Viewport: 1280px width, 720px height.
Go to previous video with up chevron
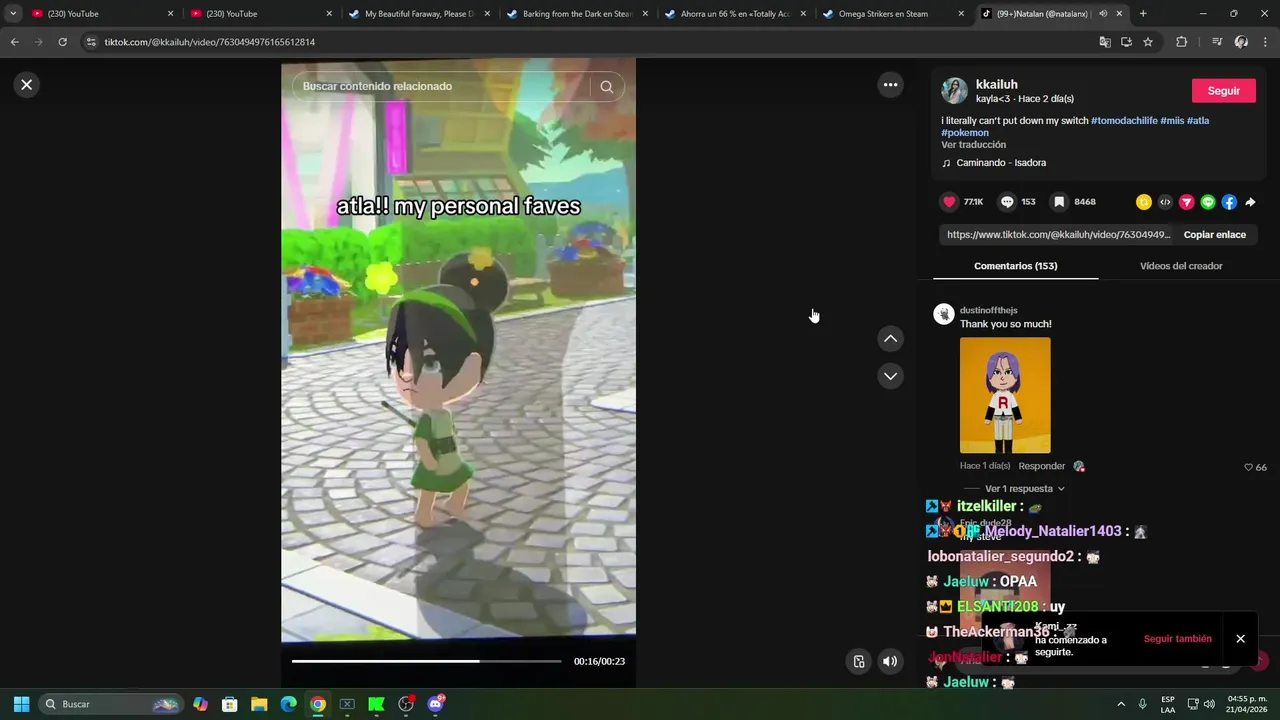[x=890, y=339]
